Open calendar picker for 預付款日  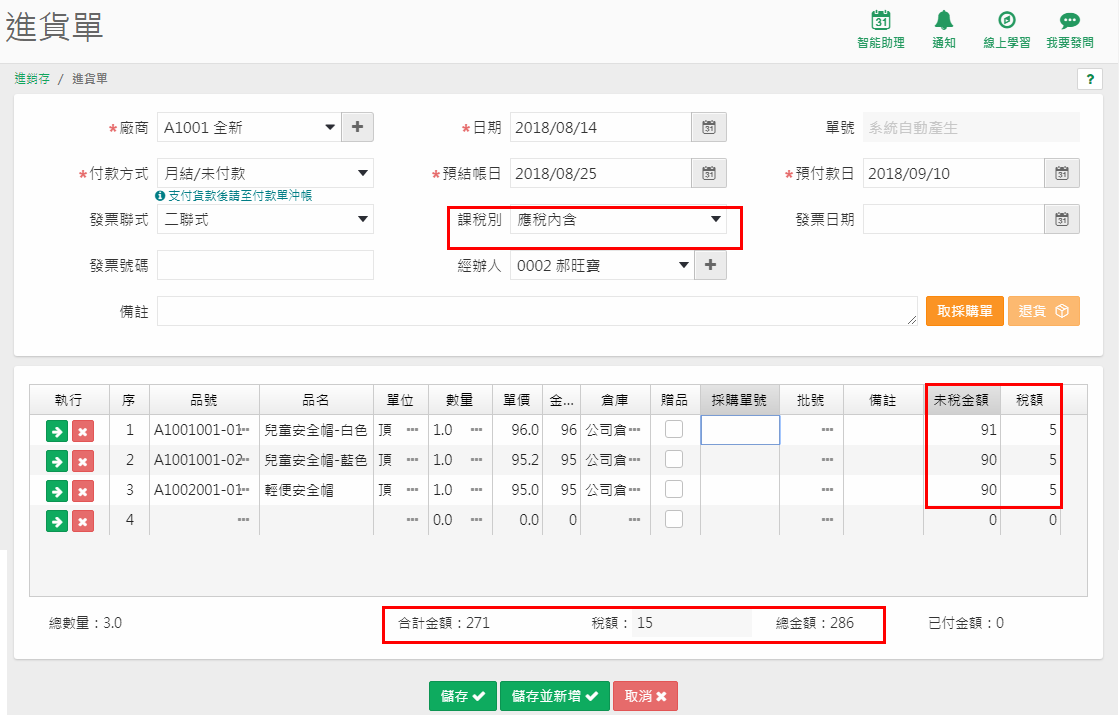(1062, 173)
